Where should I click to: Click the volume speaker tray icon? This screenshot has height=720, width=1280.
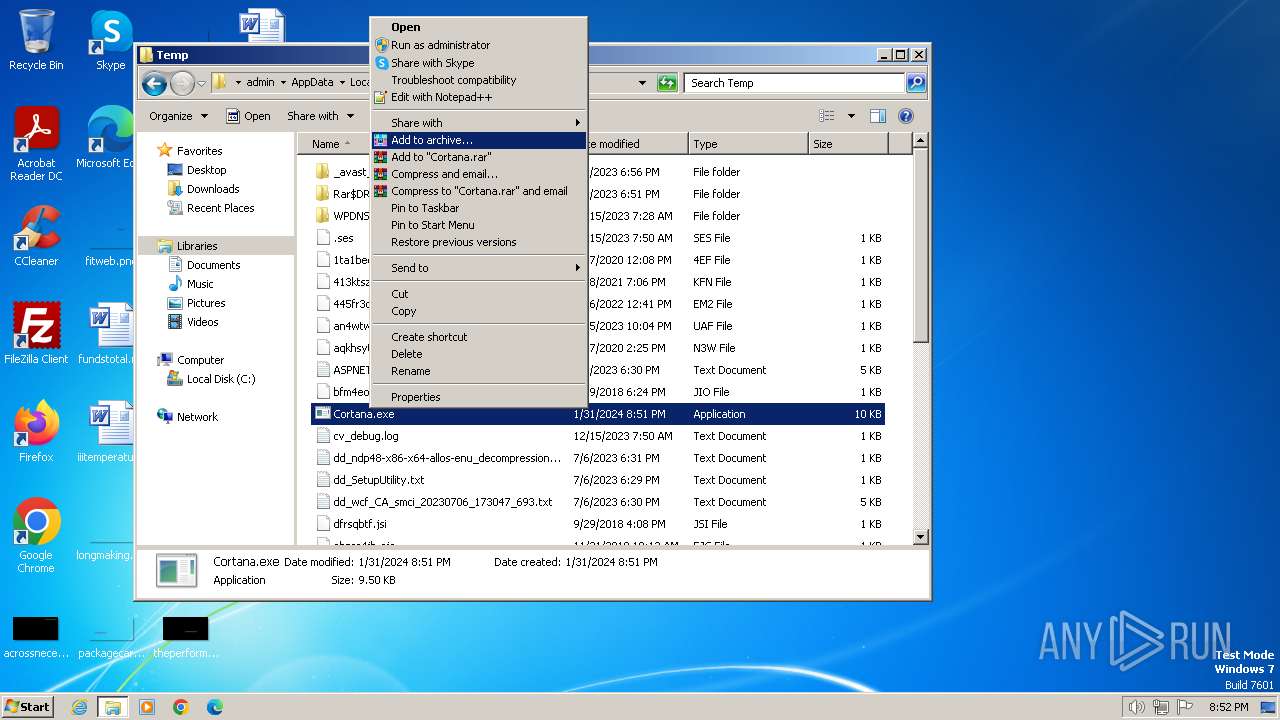[1136, 707]
